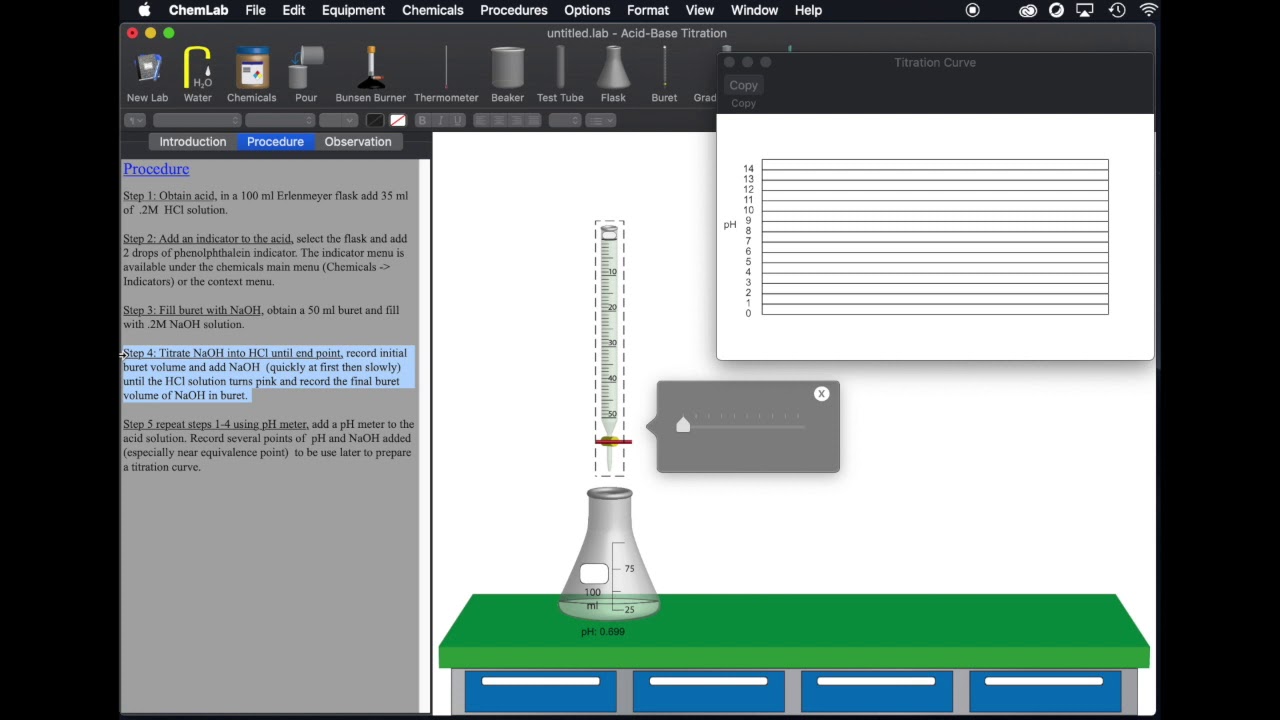Open the AirPlay display menu icon
Viewport: 1280px width, 720px height.
click(1085, 10)
